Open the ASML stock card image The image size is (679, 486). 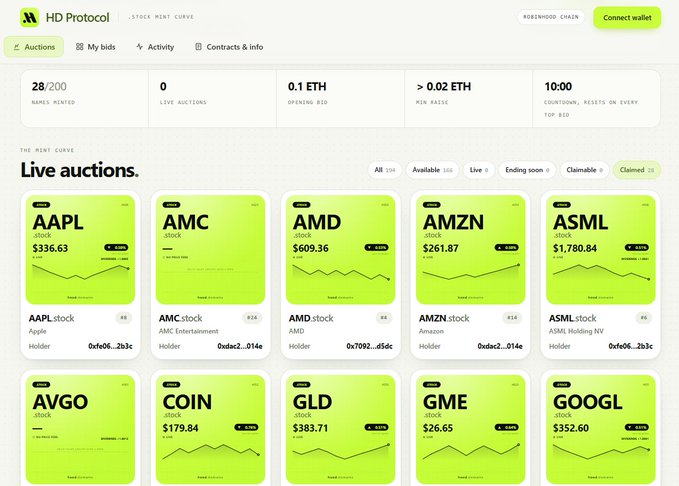pyautogui.click(x=601, y=249)
